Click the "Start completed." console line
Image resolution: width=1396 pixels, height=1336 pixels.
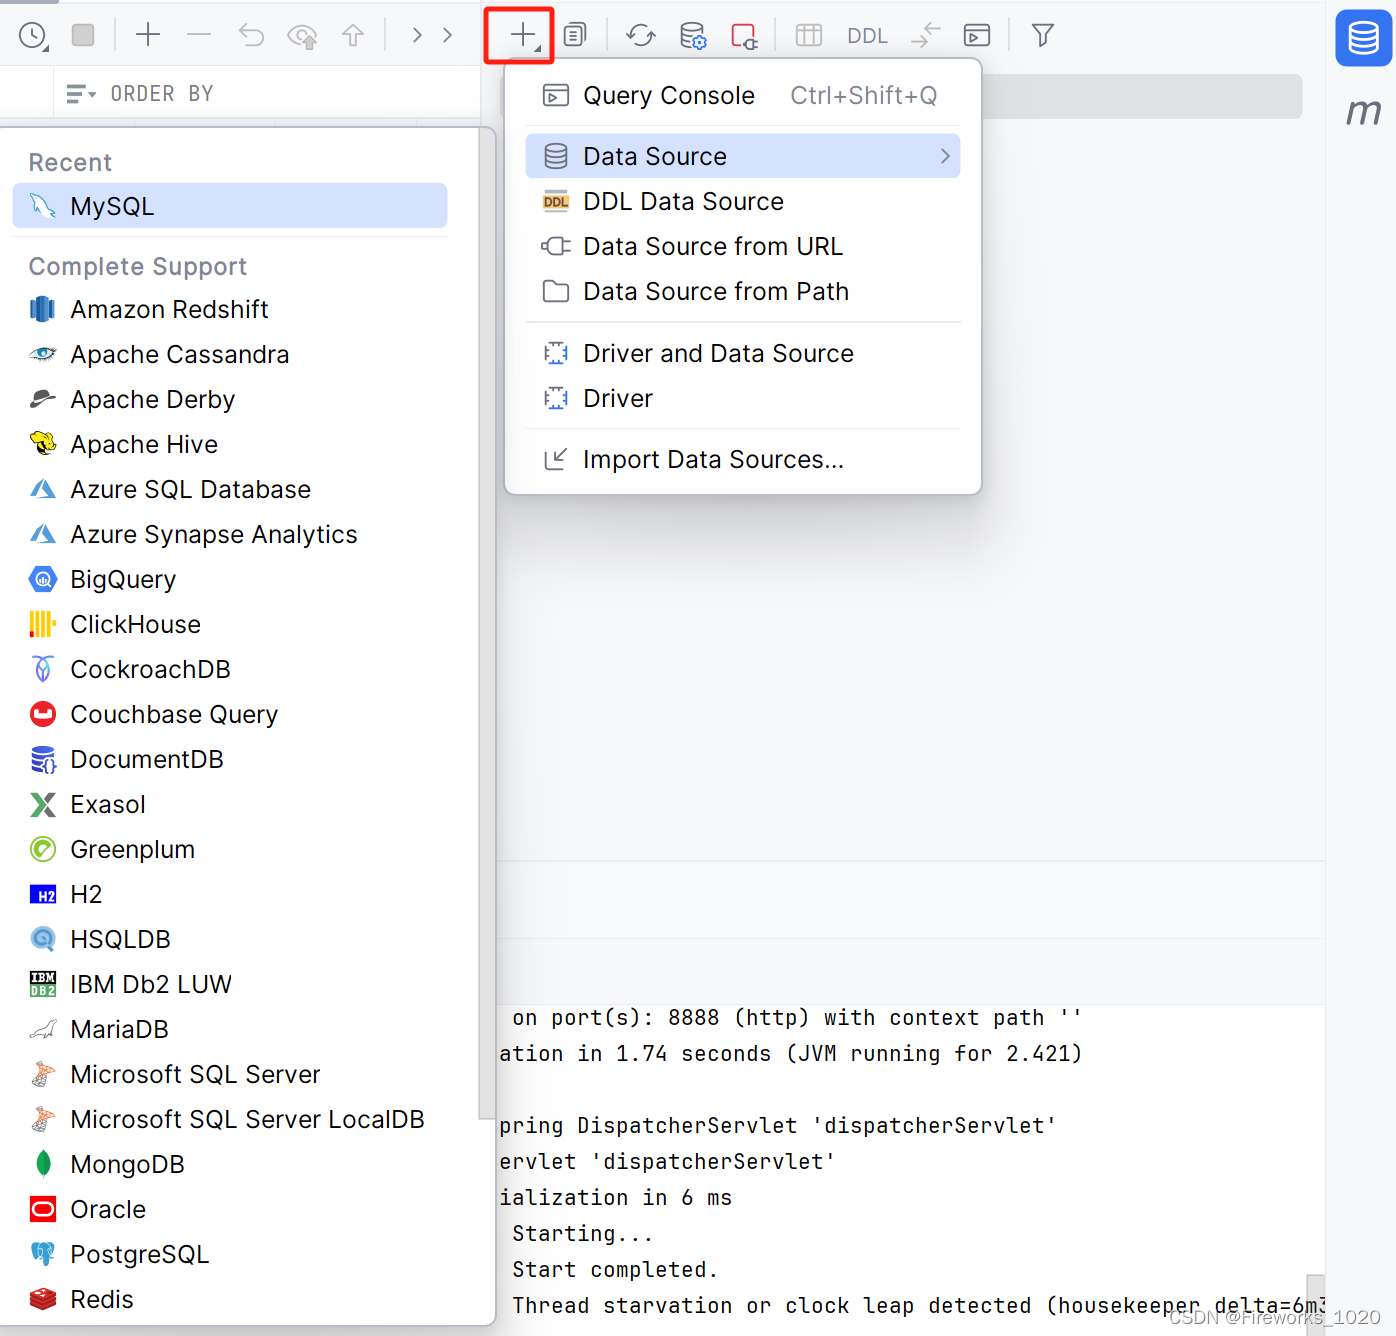(615, 1270)
